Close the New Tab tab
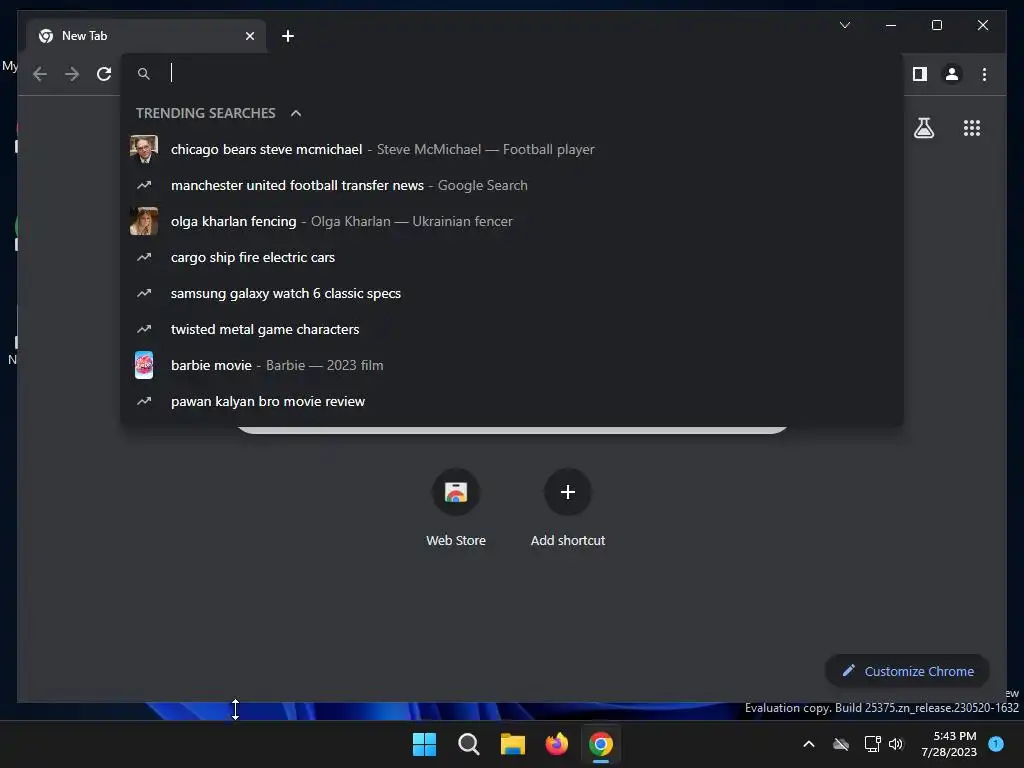 (249, 36)
